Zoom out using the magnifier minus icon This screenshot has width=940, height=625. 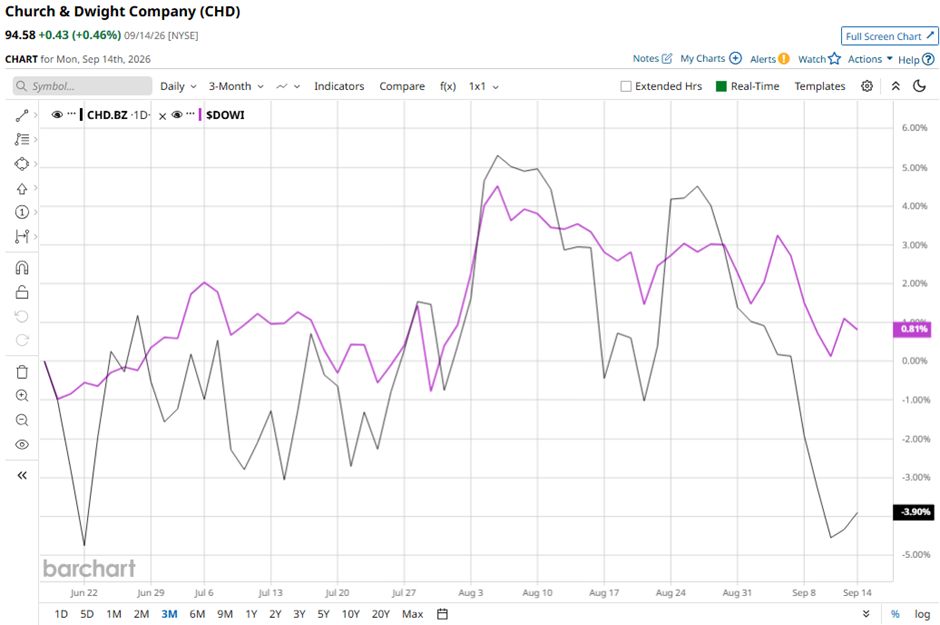pos(22,420)
